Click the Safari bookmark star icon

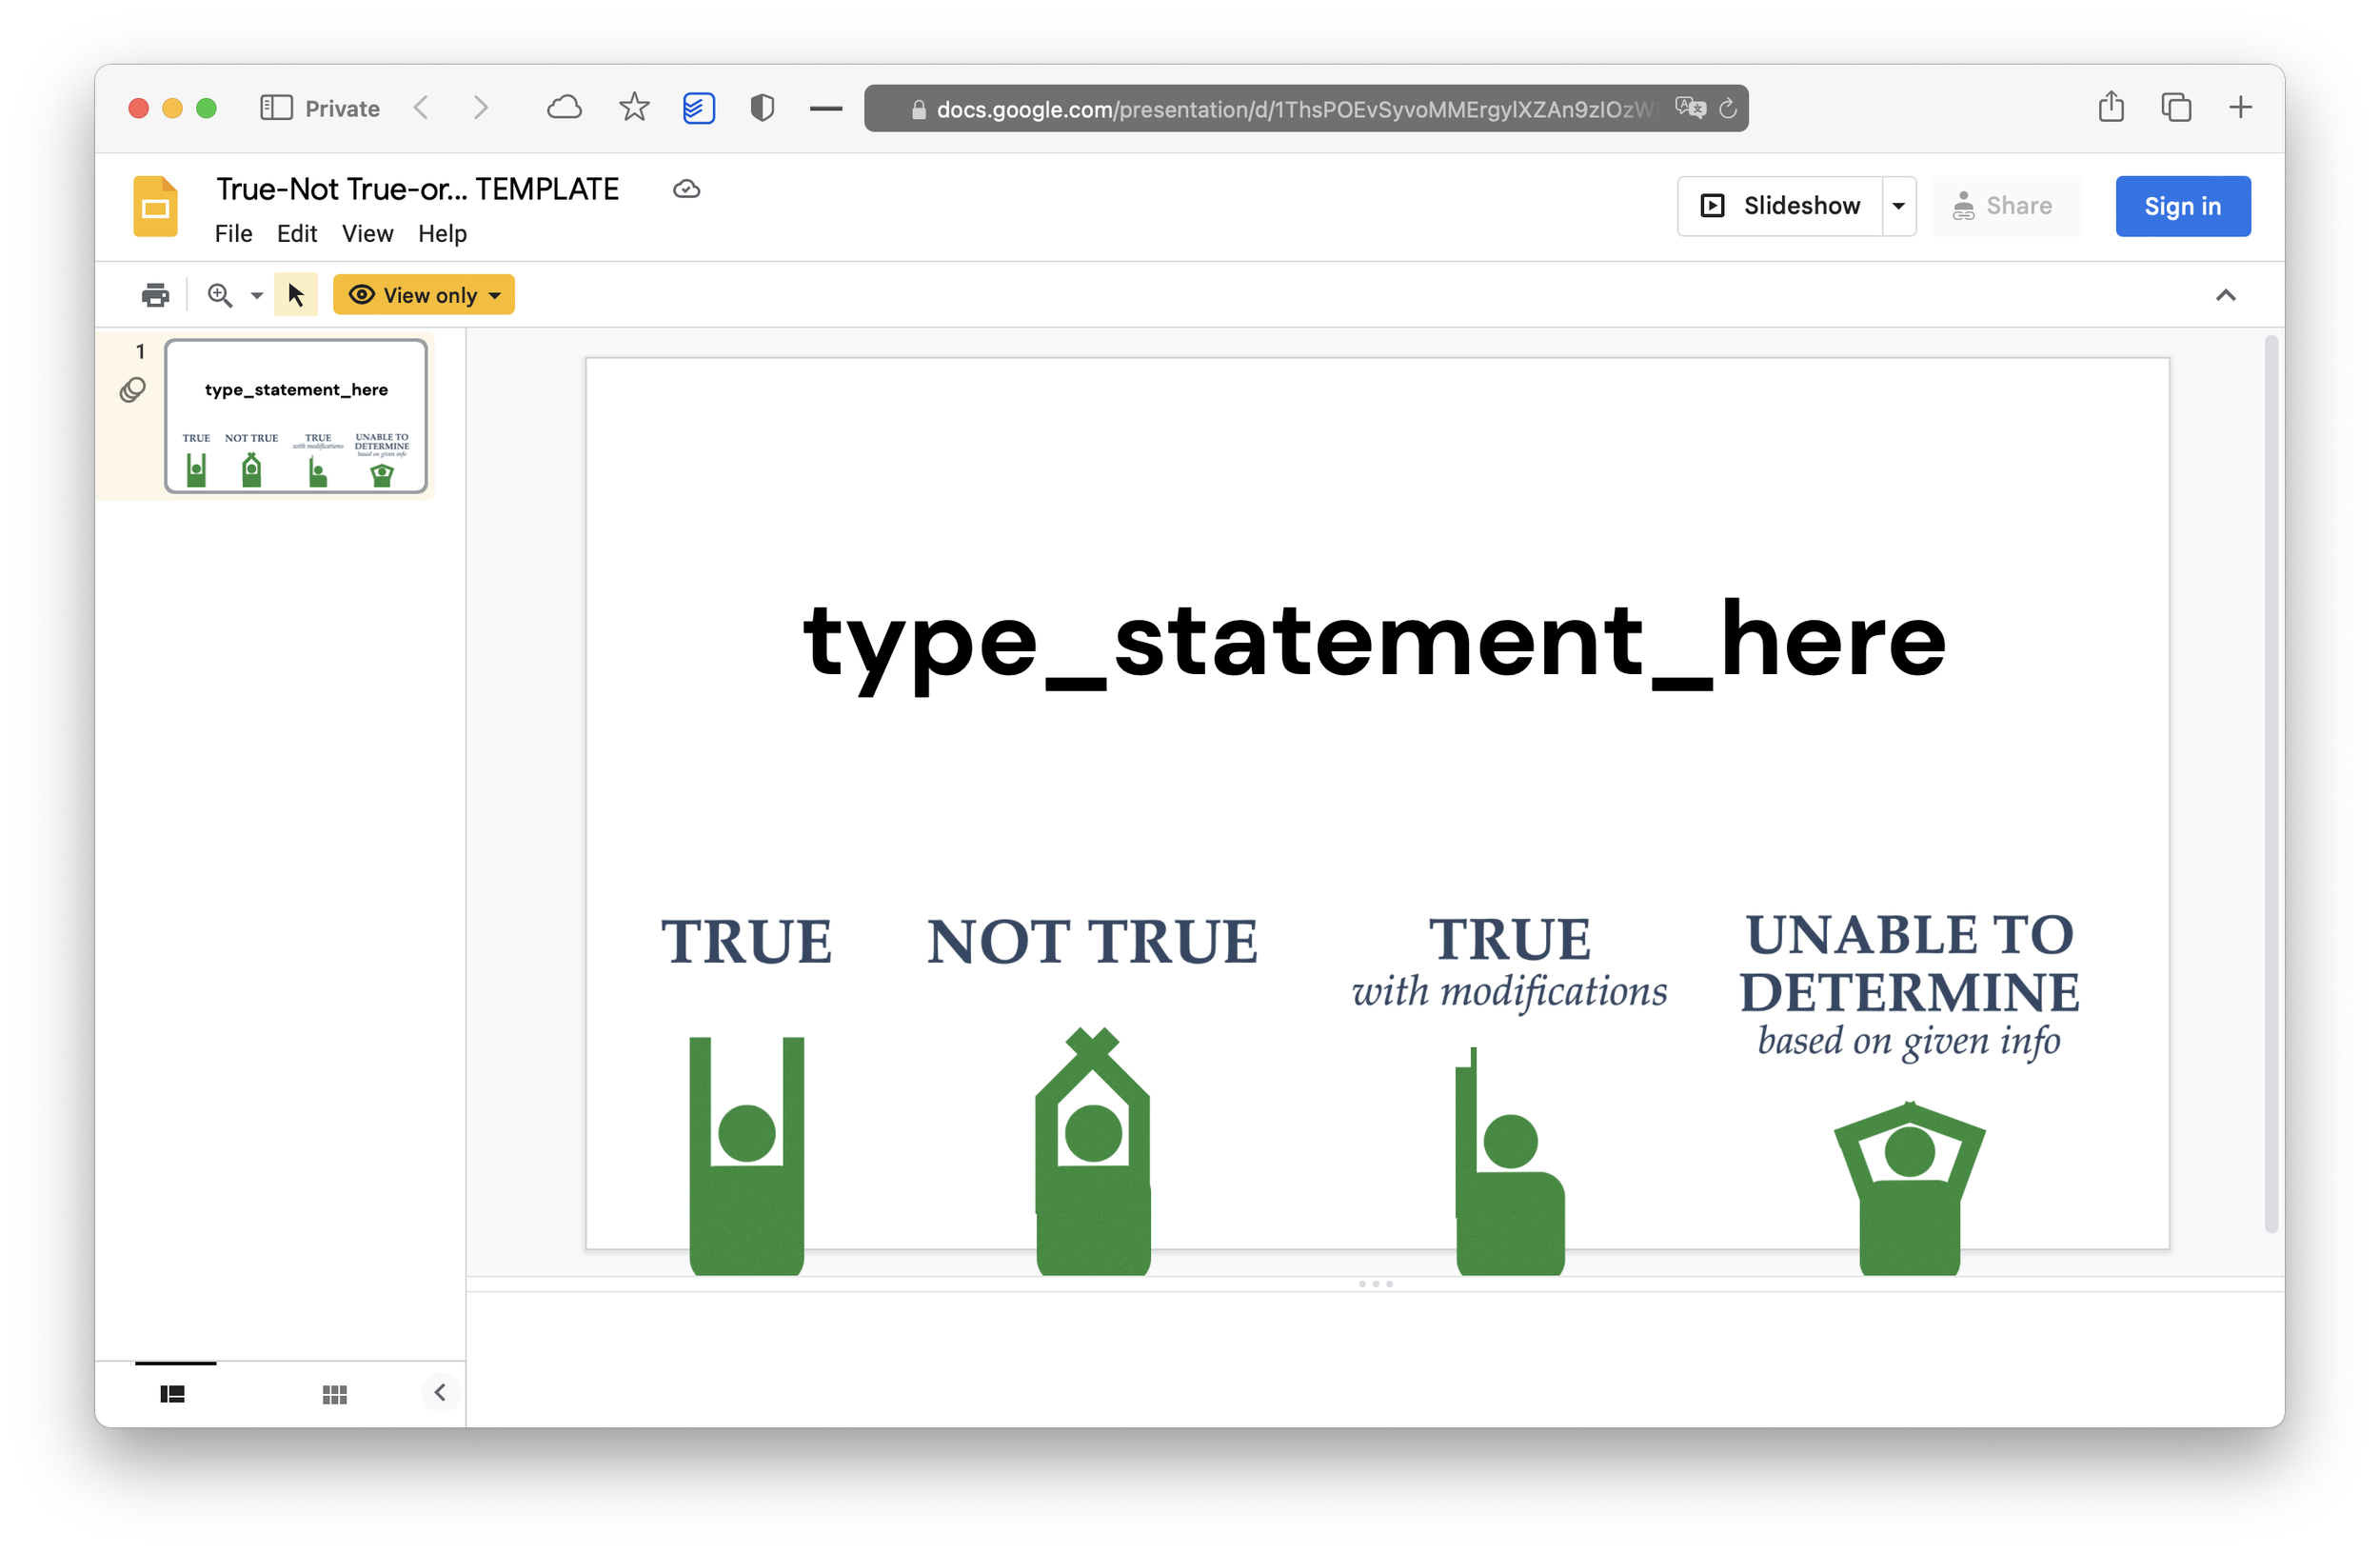(634, 107)
